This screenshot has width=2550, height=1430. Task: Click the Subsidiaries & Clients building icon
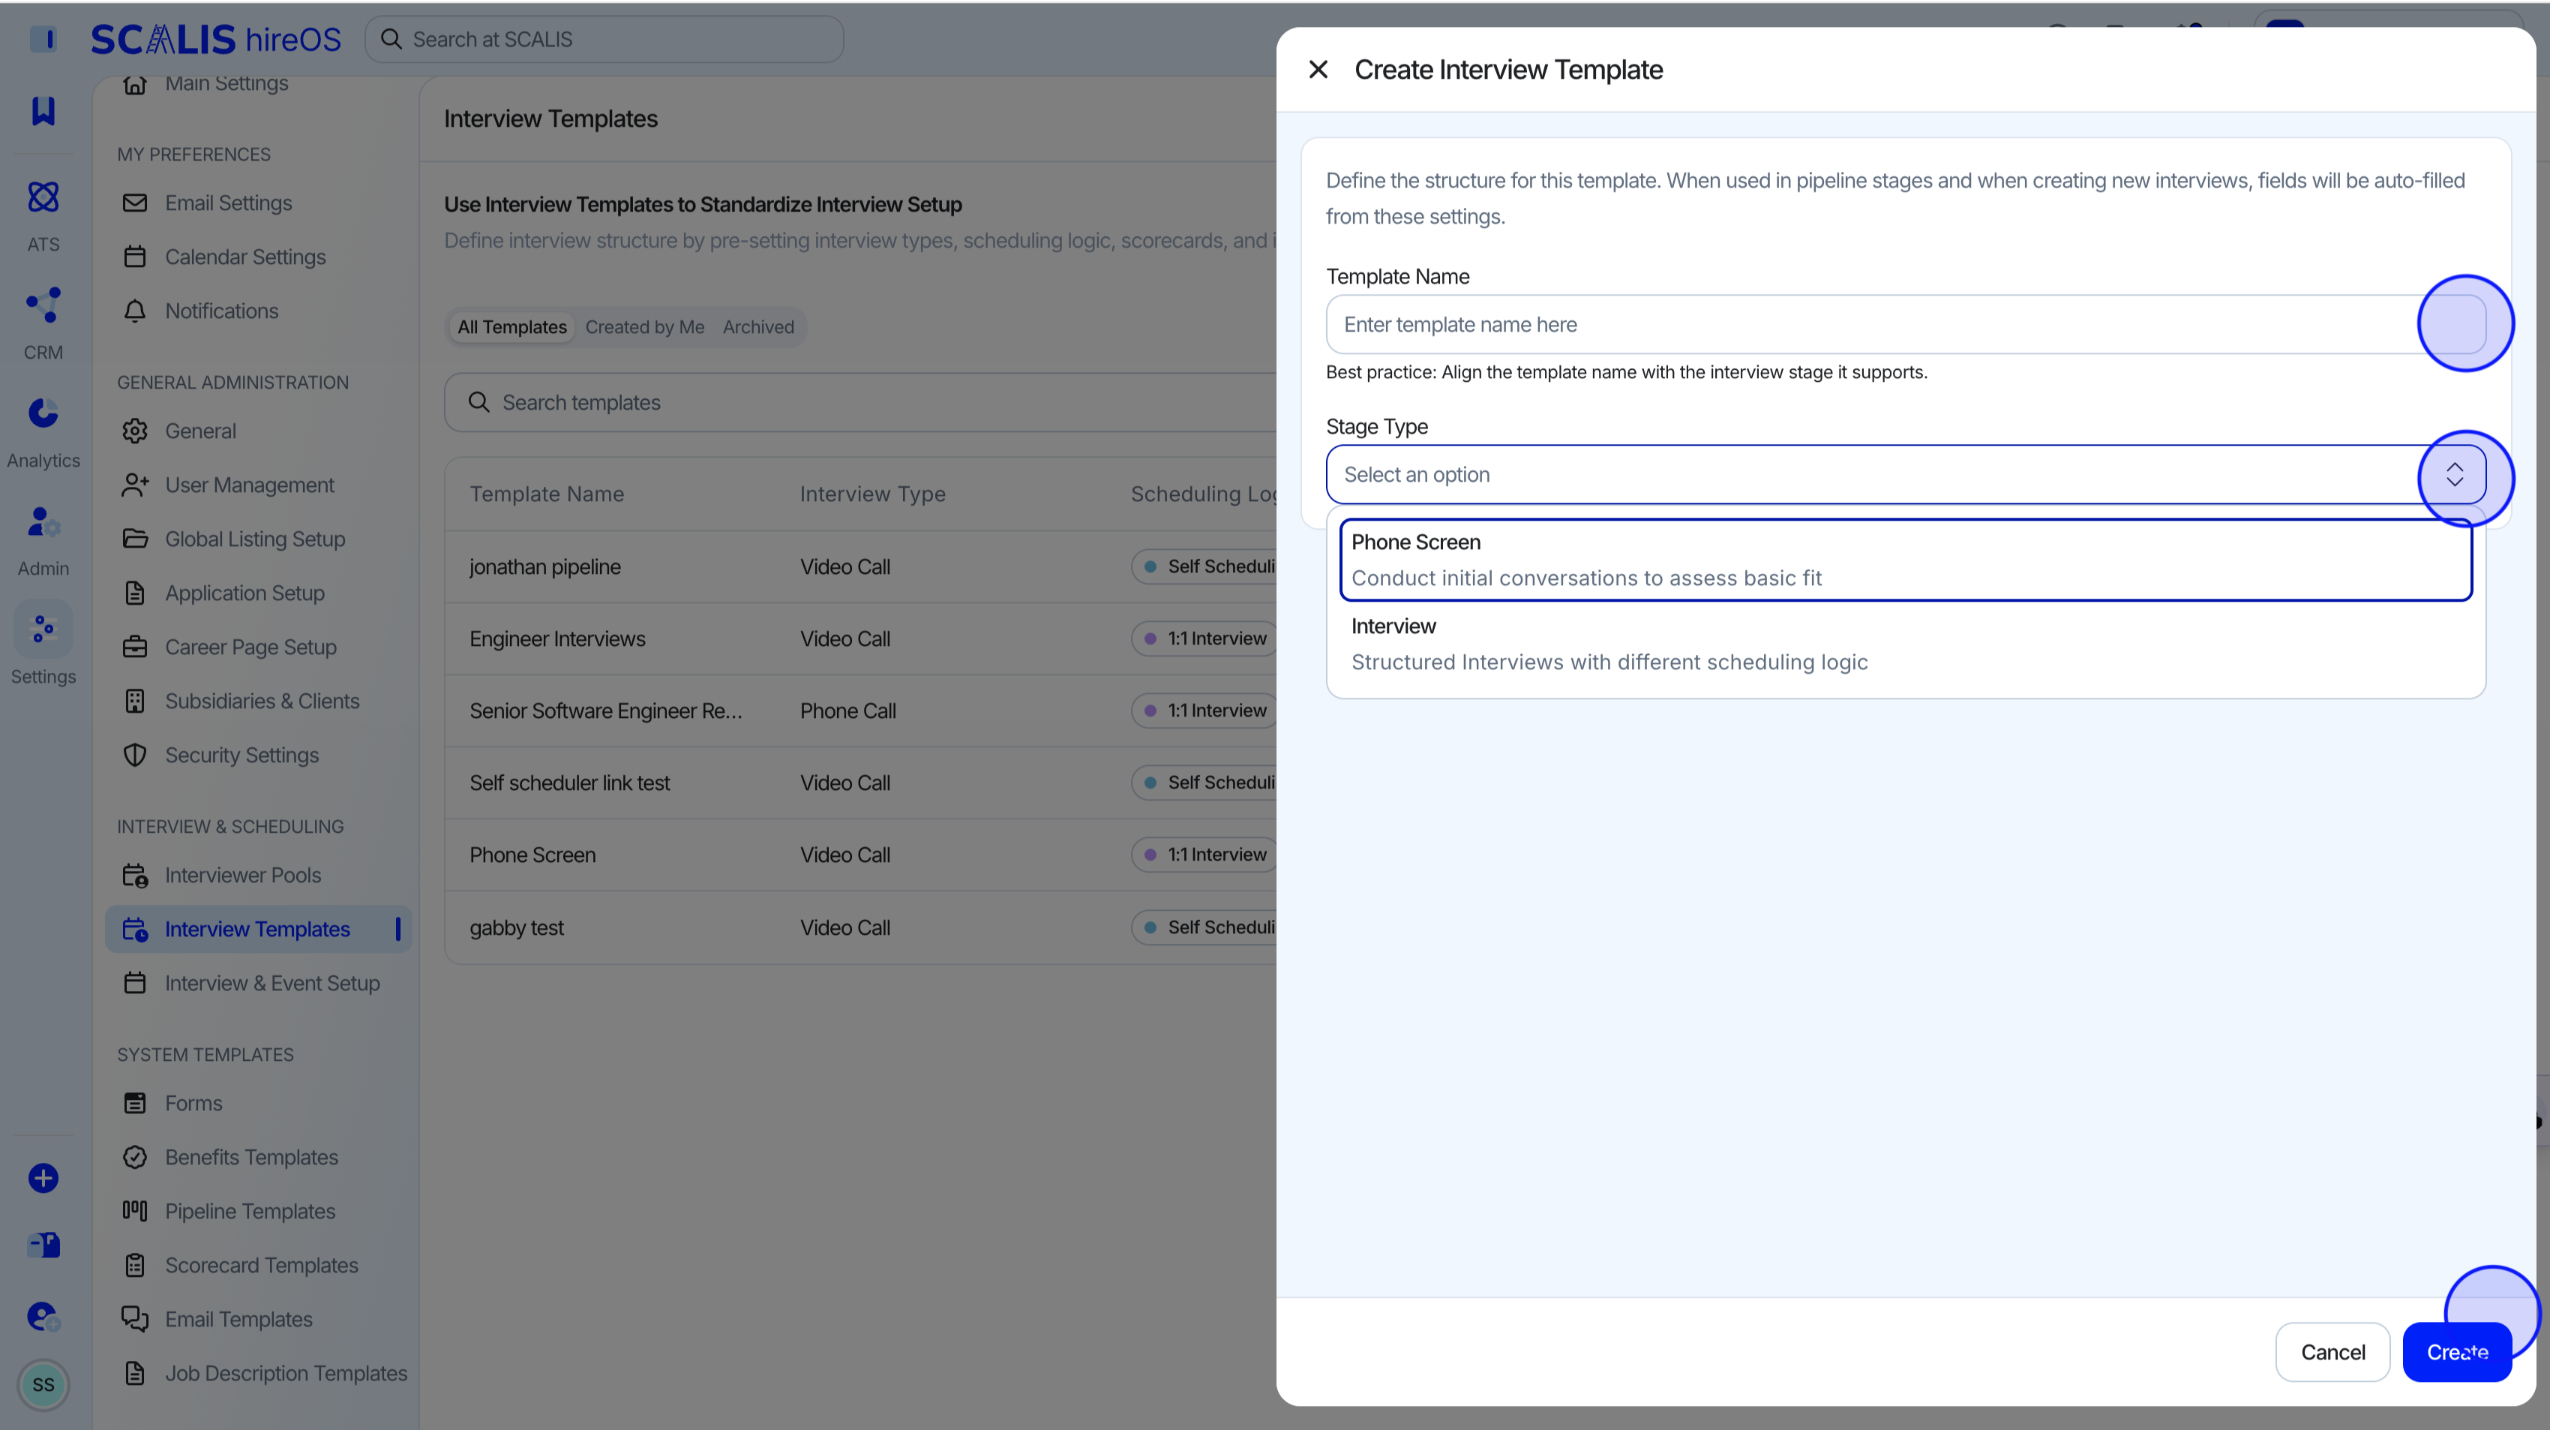click(135, 701)
